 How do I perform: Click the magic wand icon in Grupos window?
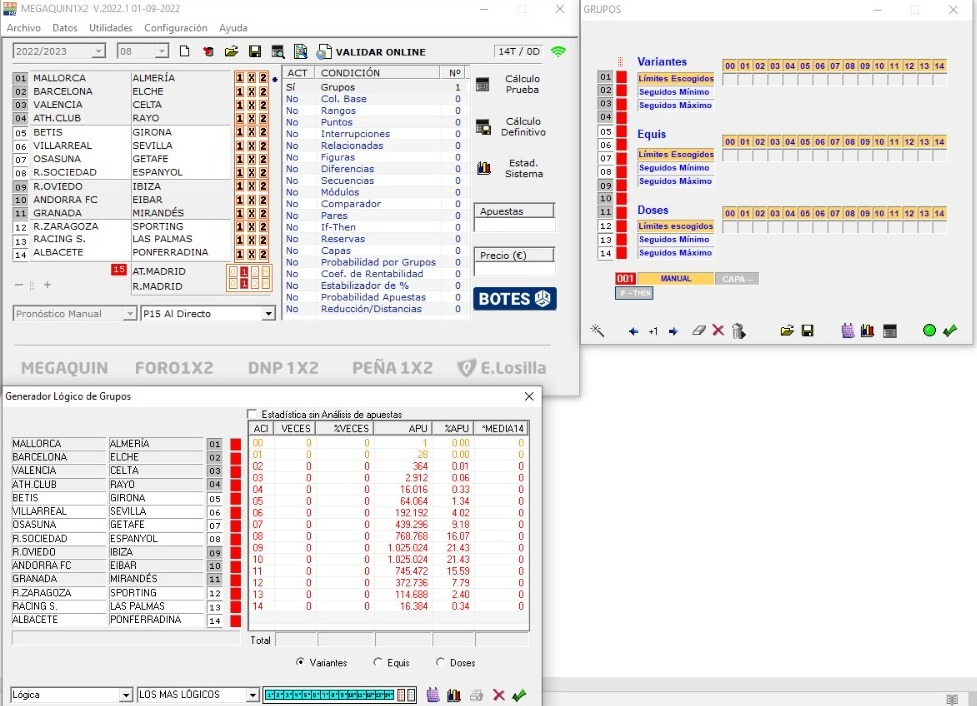point(597,330)
